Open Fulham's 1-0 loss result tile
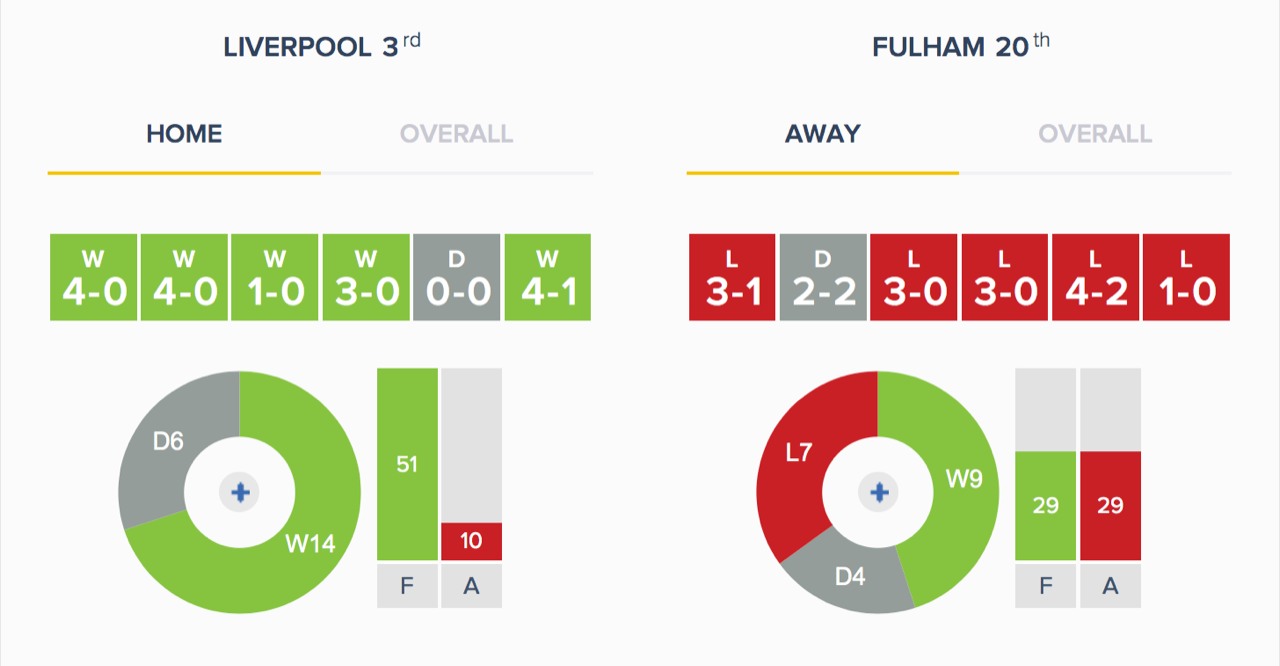The image size is (1280, 666). point(1186,277)
